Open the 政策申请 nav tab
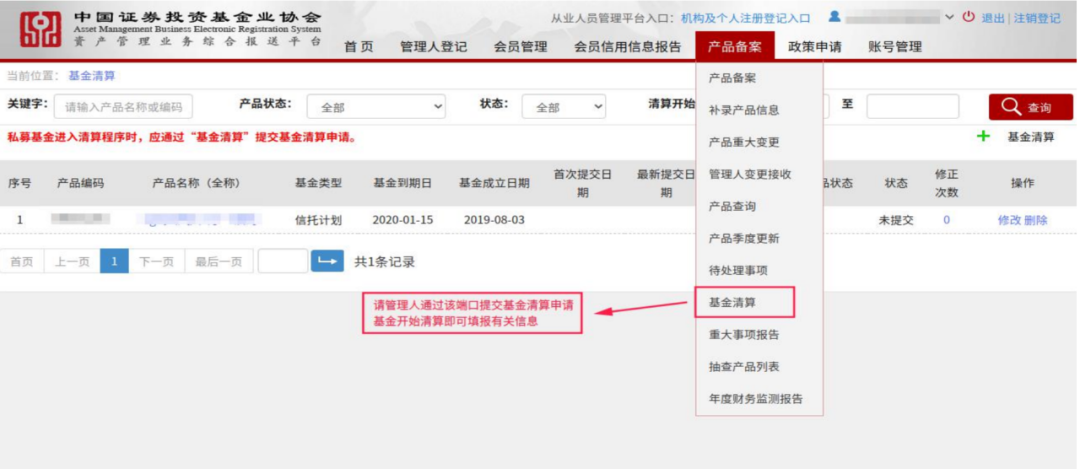The image size is (1080, 469). 815,47
